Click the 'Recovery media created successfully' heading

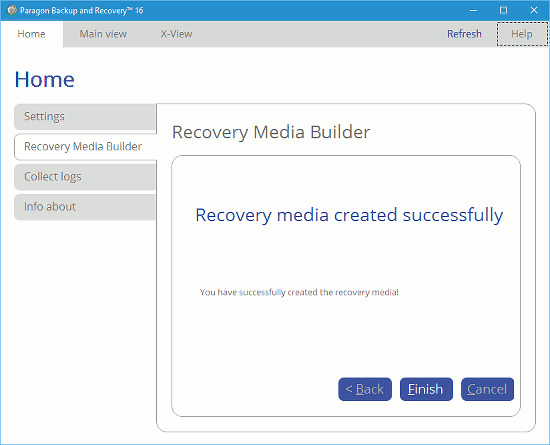349,215
